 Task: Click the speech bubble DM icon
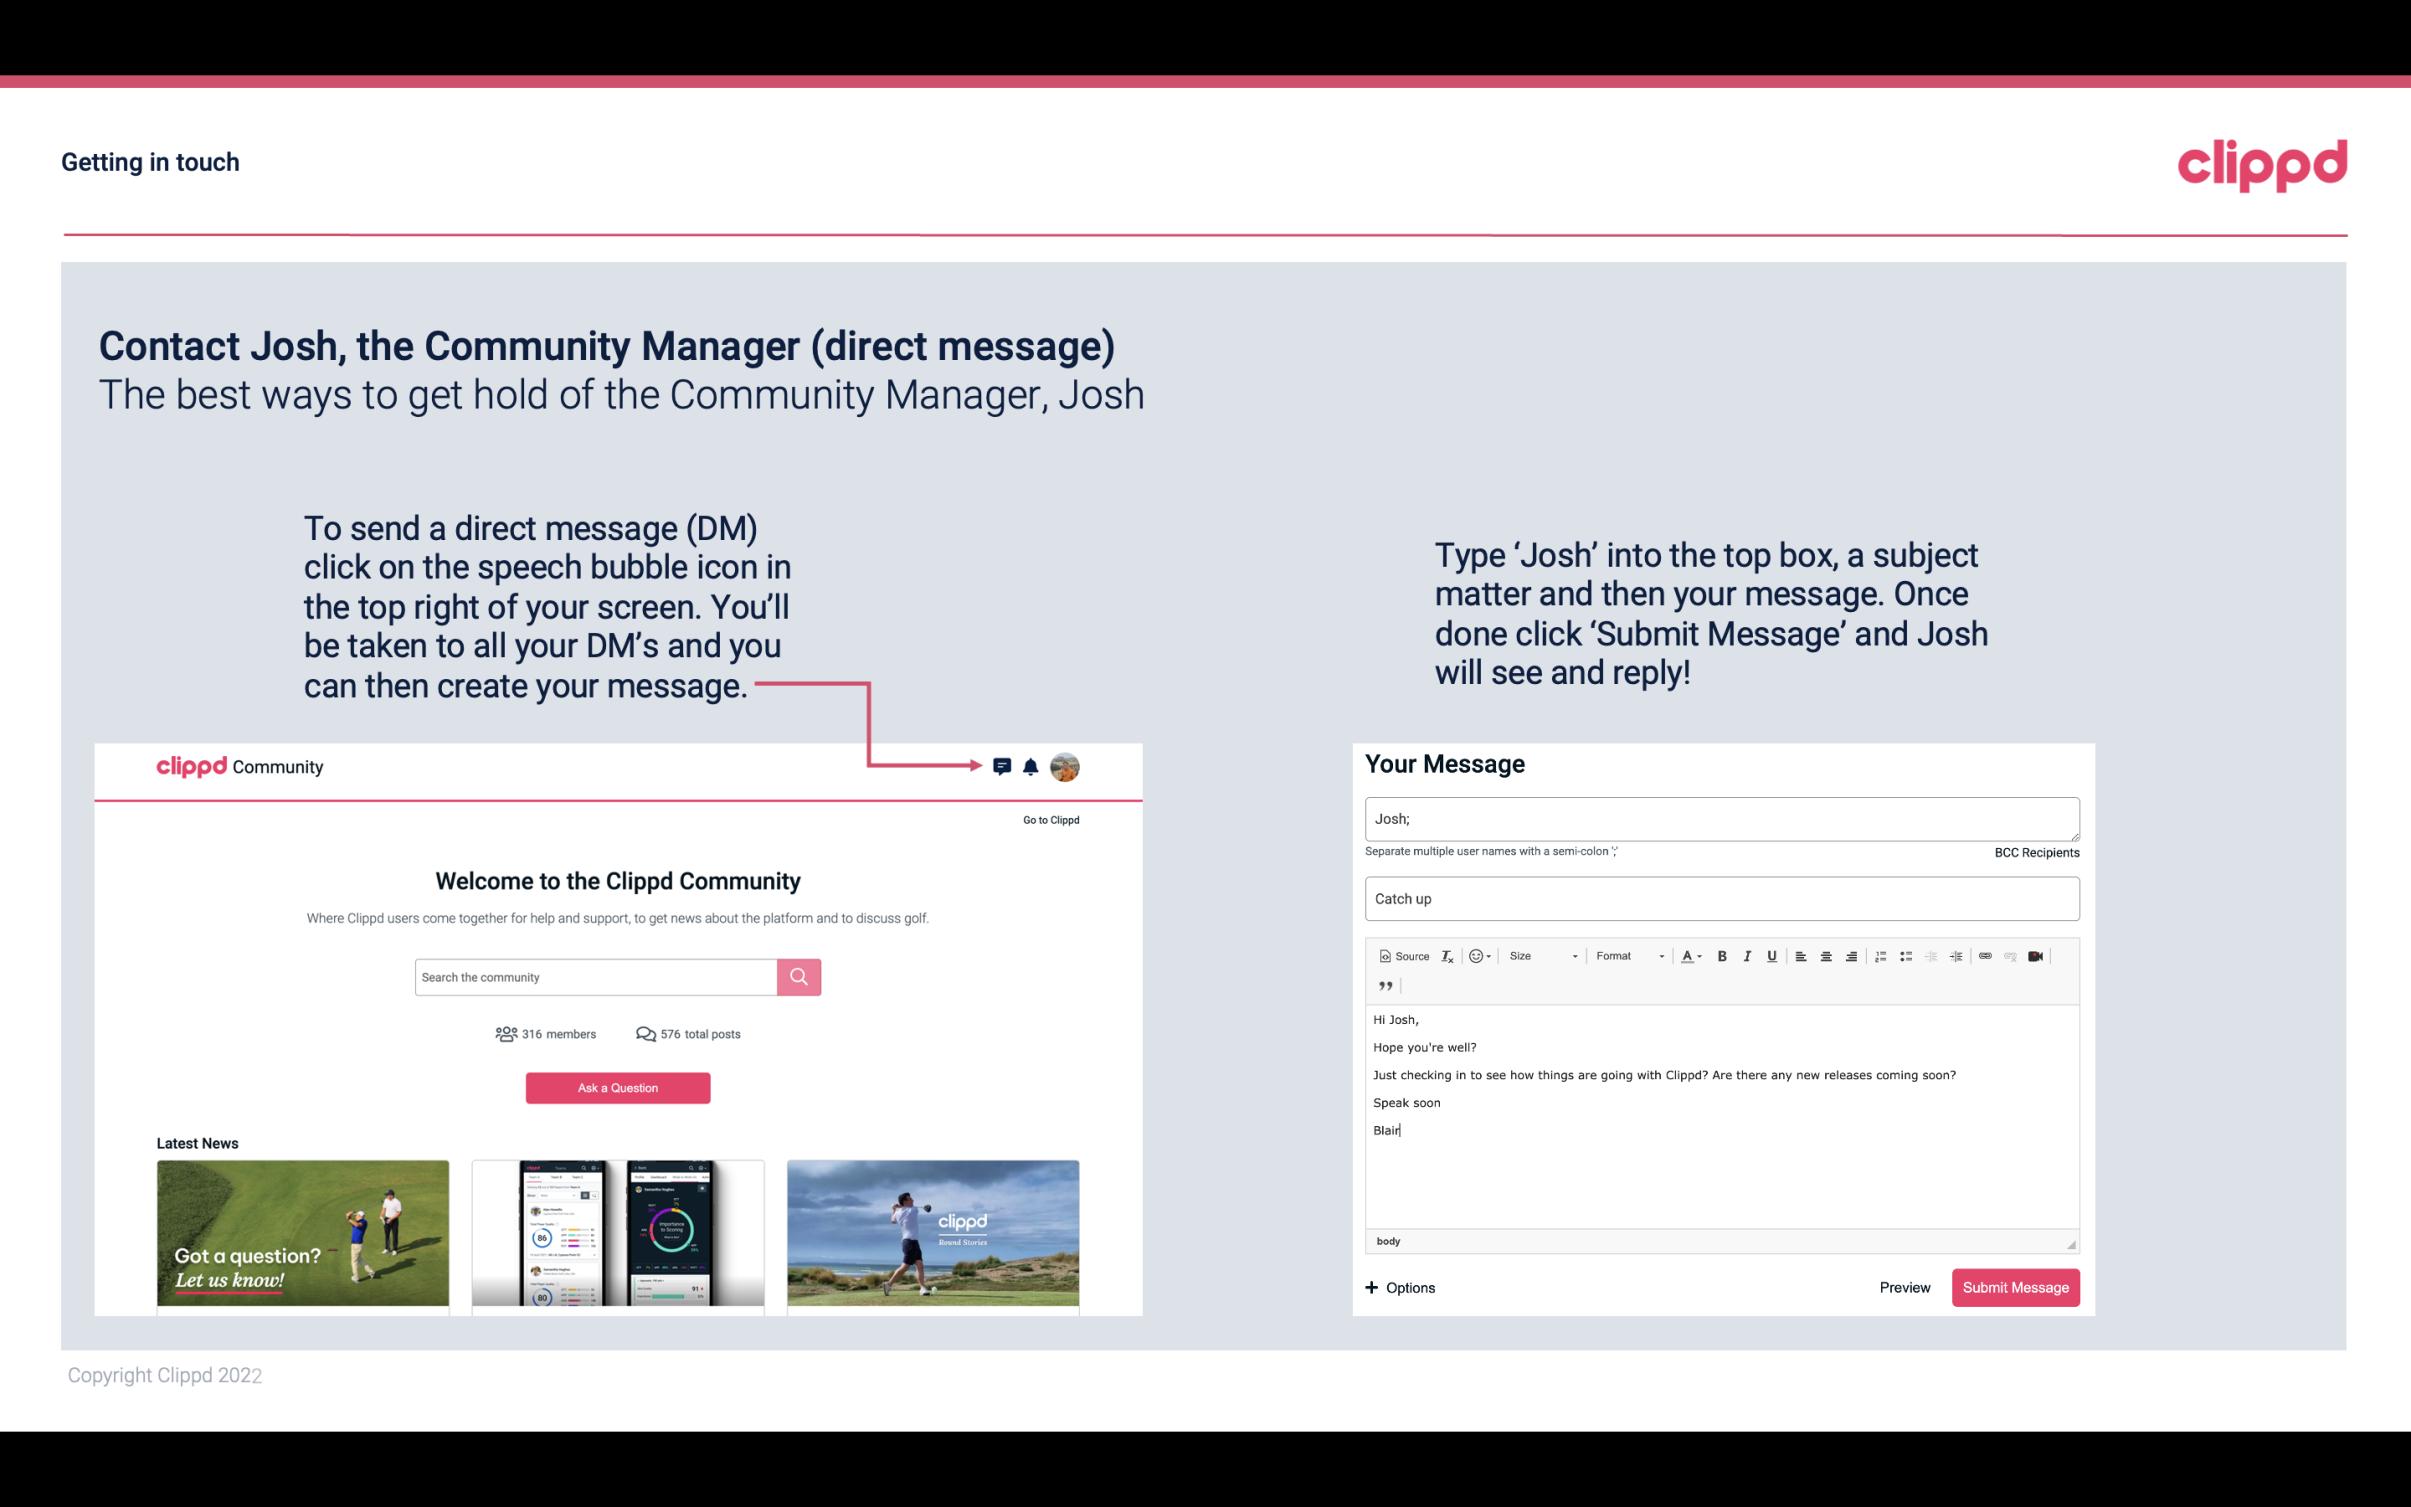point(1005,767)
